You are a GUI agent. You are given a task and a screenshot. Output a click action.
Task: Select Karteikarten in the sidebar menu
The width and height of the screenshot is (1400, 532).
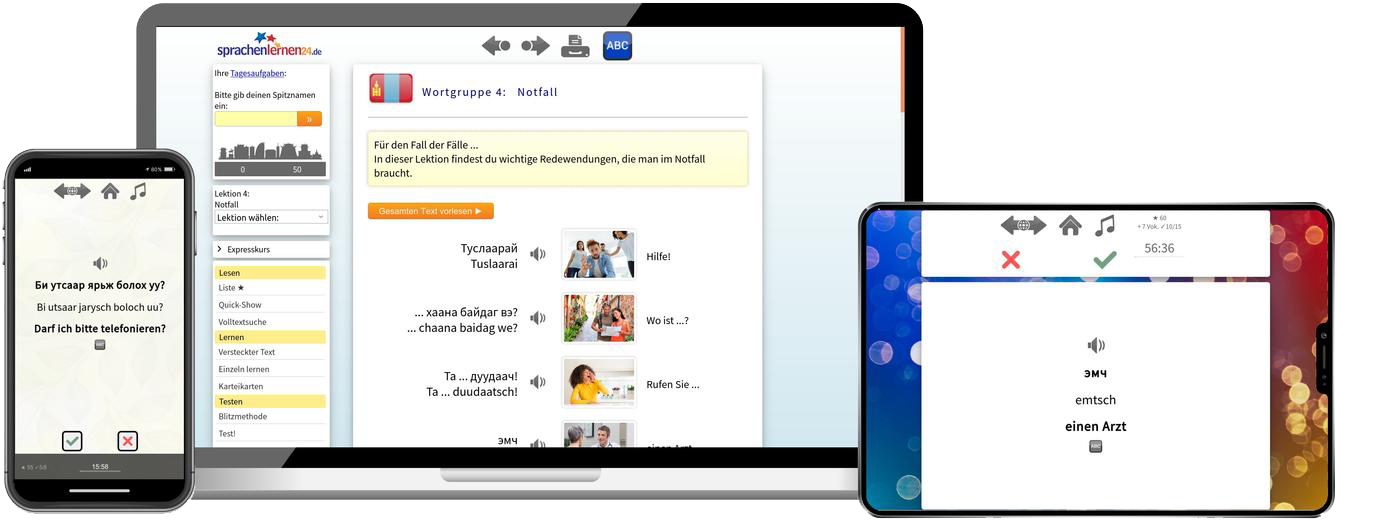point(241,385)
